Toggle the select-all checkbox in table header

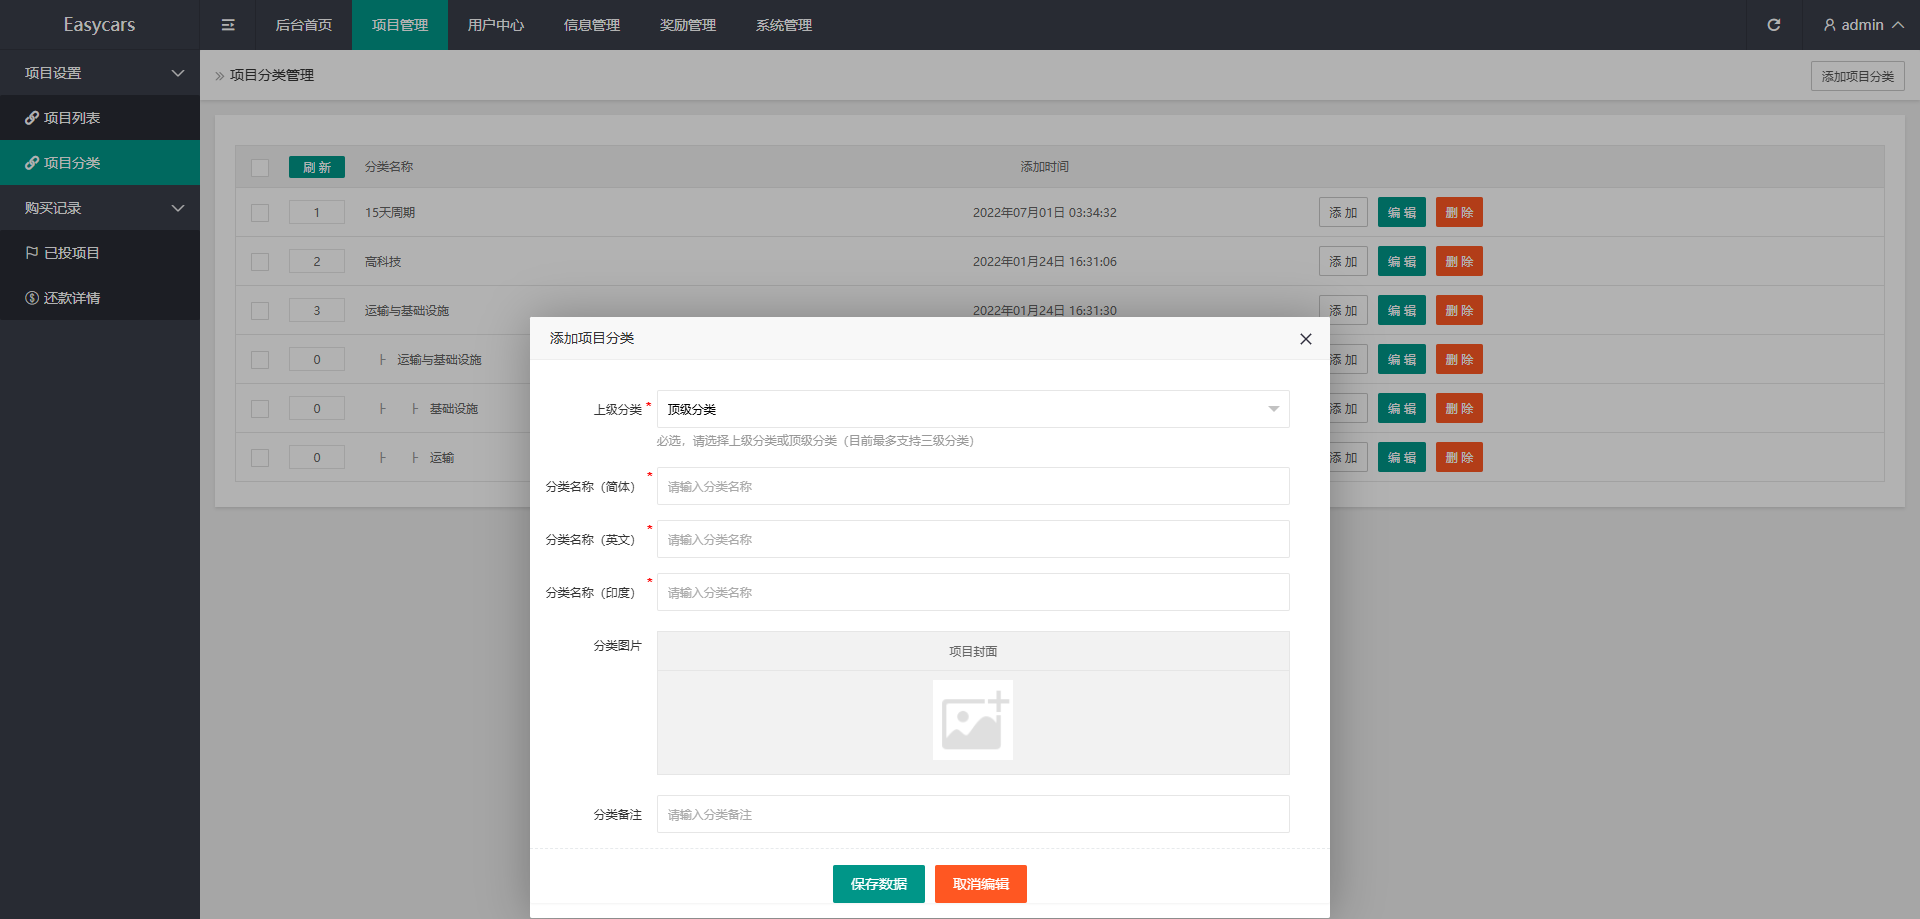(x=260, y=168)
